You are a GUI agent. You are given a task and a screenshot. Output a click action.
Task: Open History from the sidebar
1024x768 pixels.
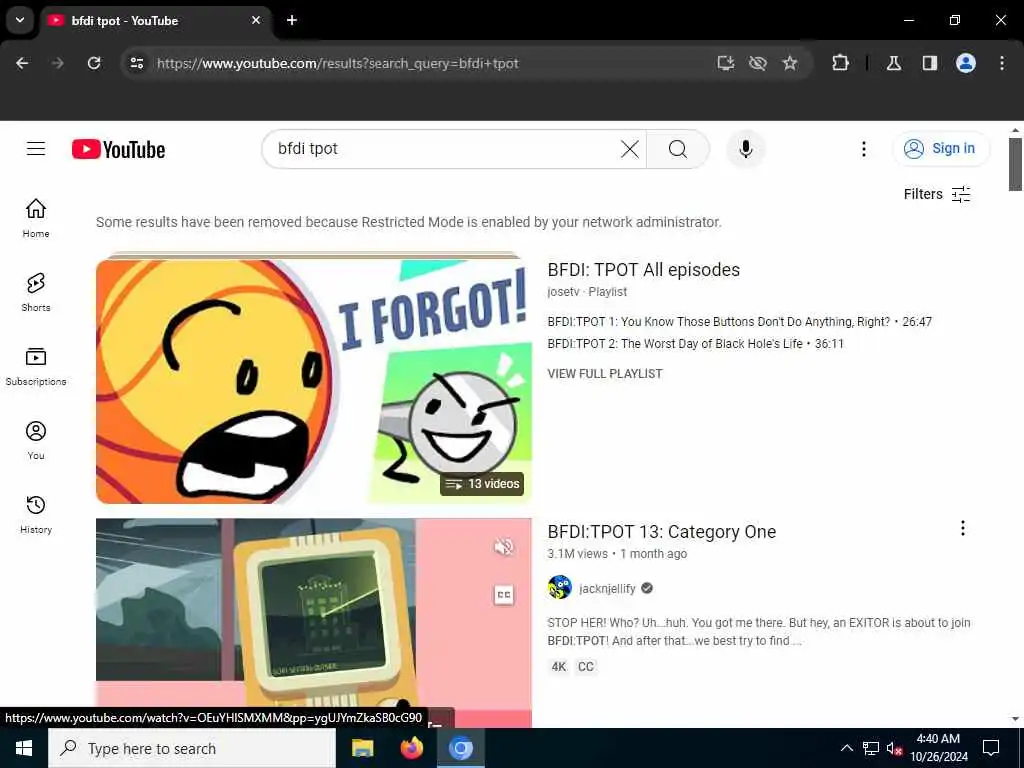[x=36, y=514]
